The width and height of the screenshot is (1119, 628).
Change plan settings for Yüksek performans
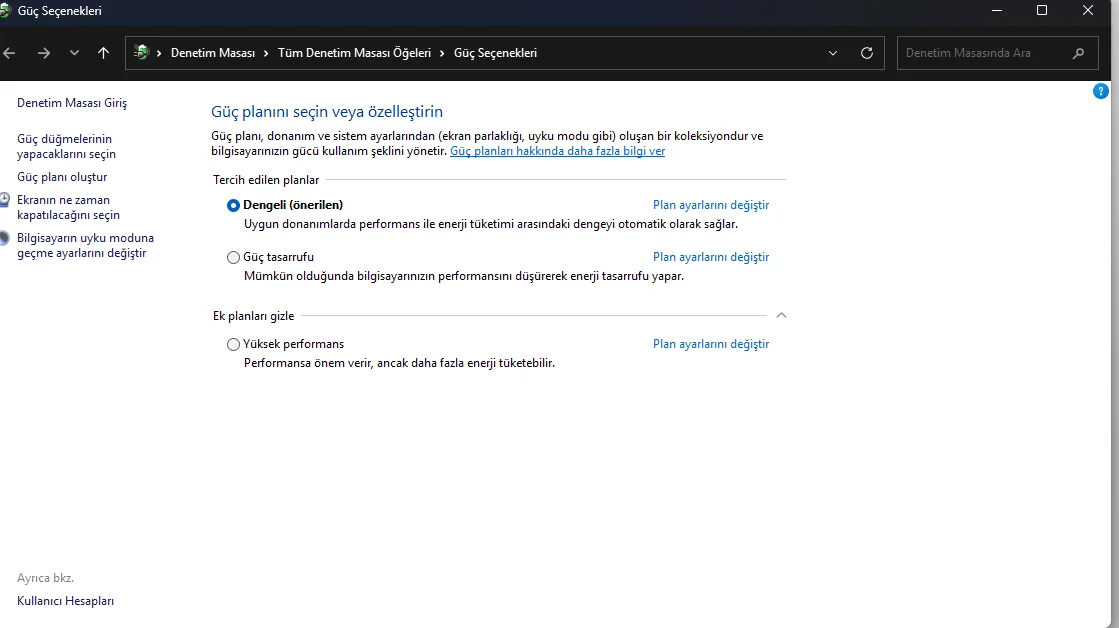click(711, 344)
